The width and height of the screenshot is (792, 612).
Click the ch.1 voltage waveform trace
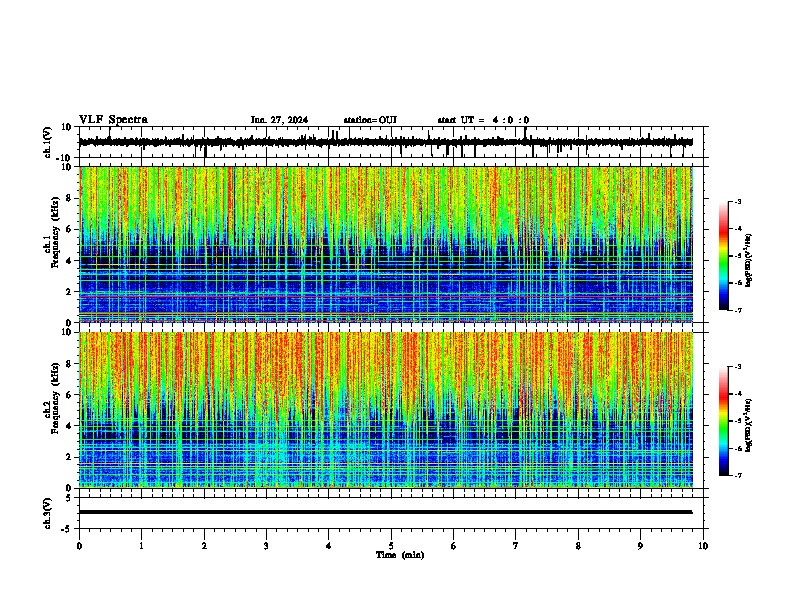pos(385,142)
